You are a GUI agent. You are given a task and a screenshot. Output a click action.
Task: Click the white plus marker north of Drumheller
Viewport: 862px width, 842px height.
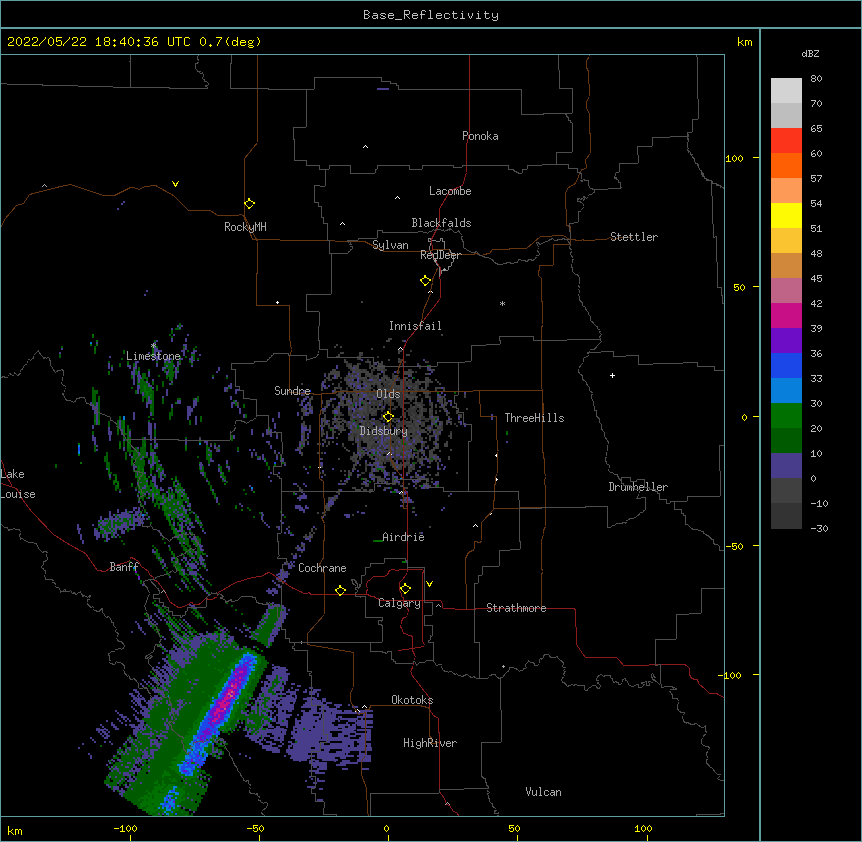(x=612, y=375)
